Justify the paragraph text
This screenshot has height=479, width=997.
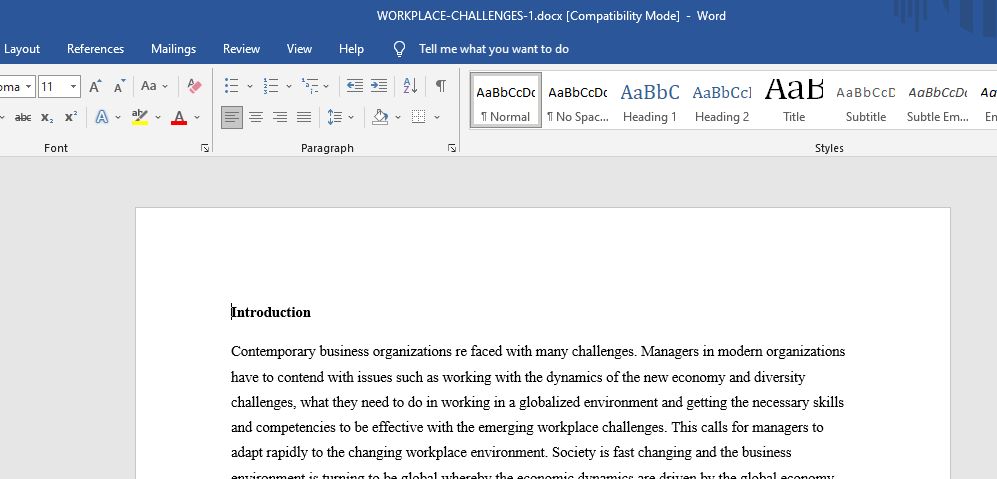pos(304,117)
